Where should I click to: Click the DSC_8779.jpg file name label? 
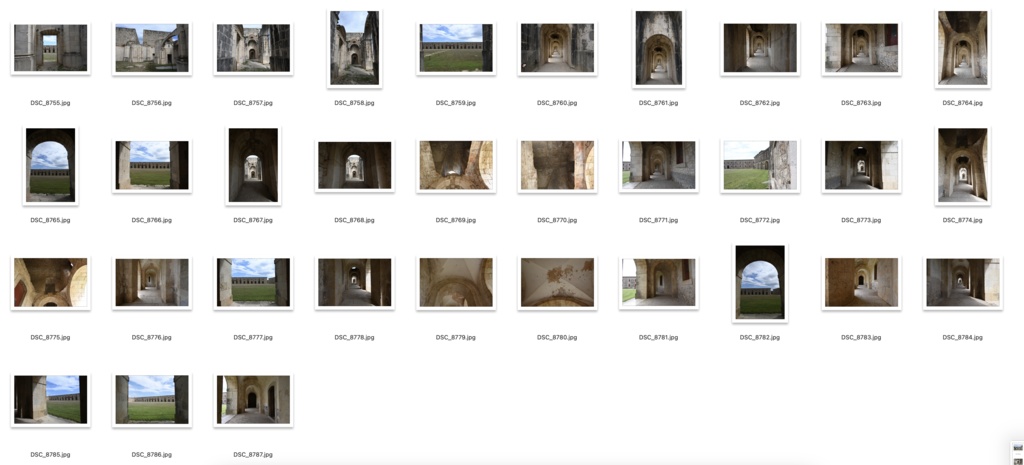[456, 338]
